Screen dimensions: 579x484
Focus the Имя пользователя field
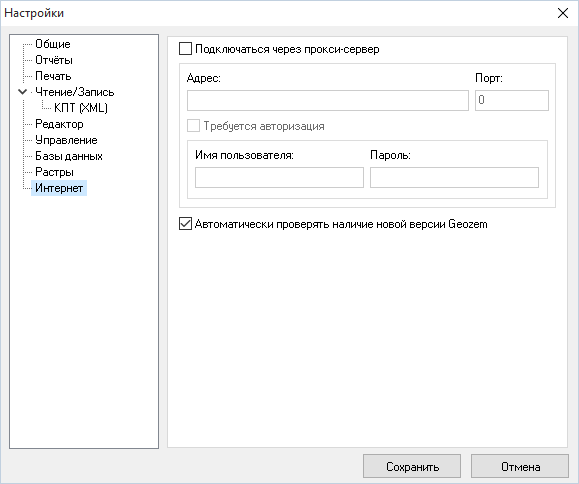coord(280,178)
